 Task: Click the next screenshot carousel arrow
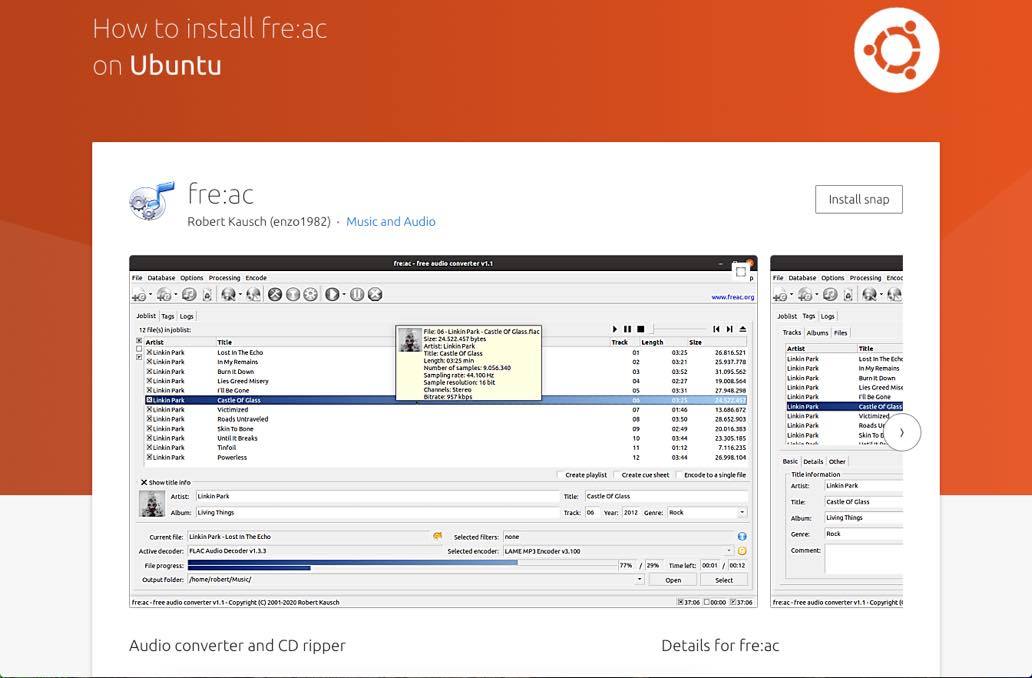click(x=902, y=433)
